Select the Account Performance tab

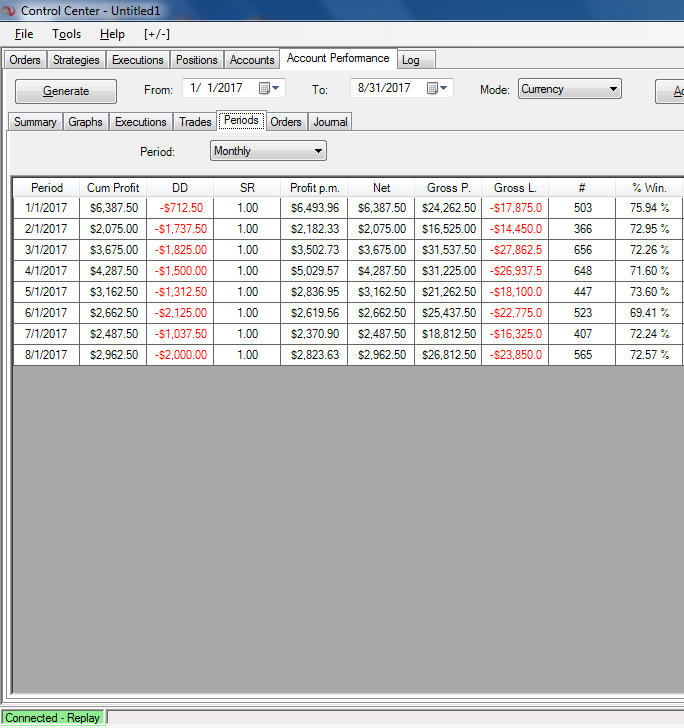pyautogui.click(x=338, y=58)
